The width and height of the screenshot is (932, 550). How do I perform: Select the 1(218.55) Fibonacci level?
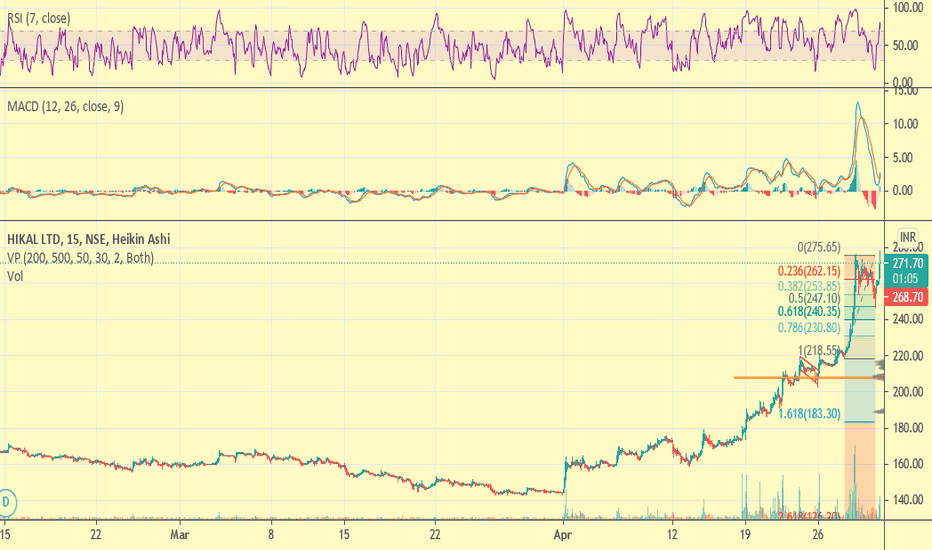(x=818, y=350)
